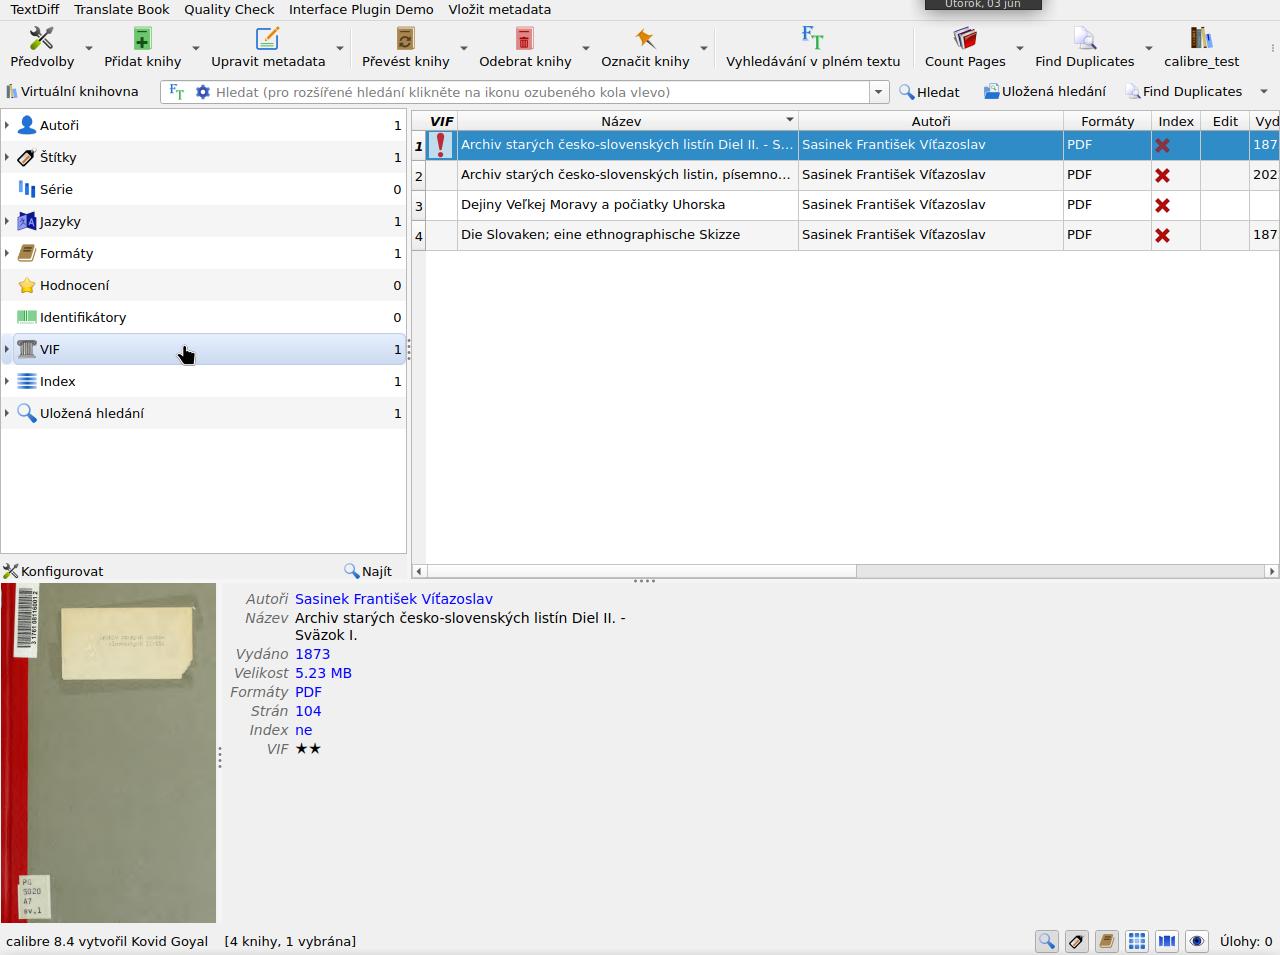Click the Index category icon in tag browser
Image resolution: width=1280 pixels, height=955 pixels.
point(27,381)
